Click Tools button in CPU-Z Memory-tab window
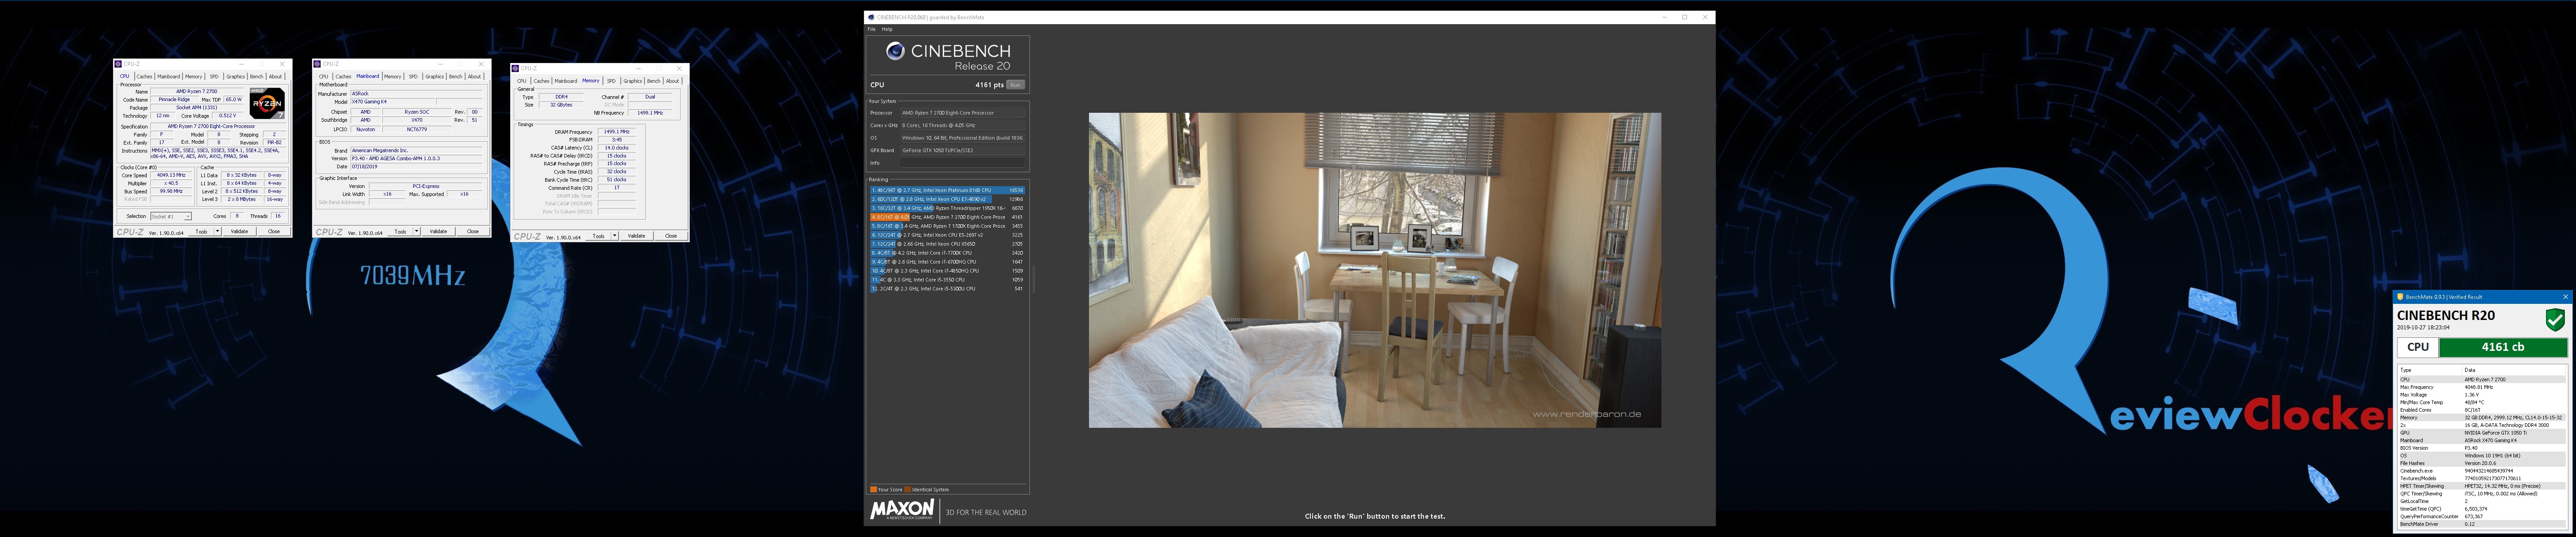This screenshot has width=2576, height=537. (x=598, y=236)
